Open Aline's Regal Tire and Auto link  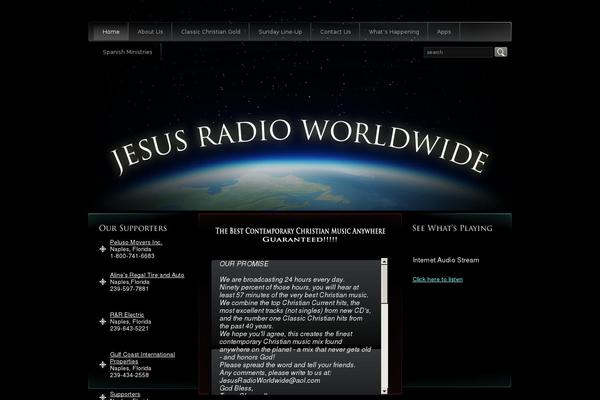[147, 275]
